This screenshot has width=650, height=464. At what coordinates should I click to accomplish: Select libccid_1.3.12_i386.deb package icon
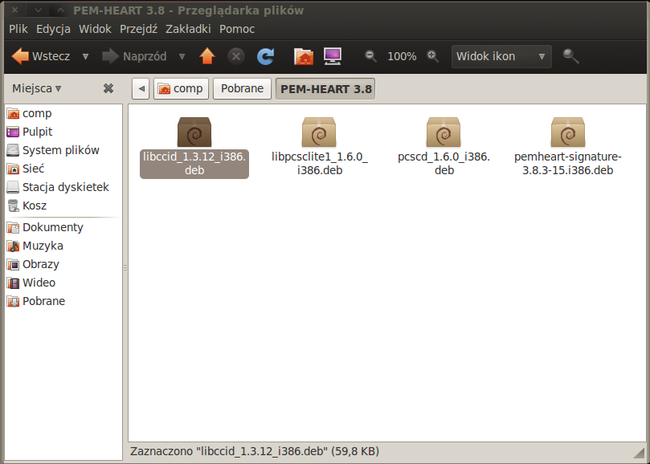click(x=194, y=132)
